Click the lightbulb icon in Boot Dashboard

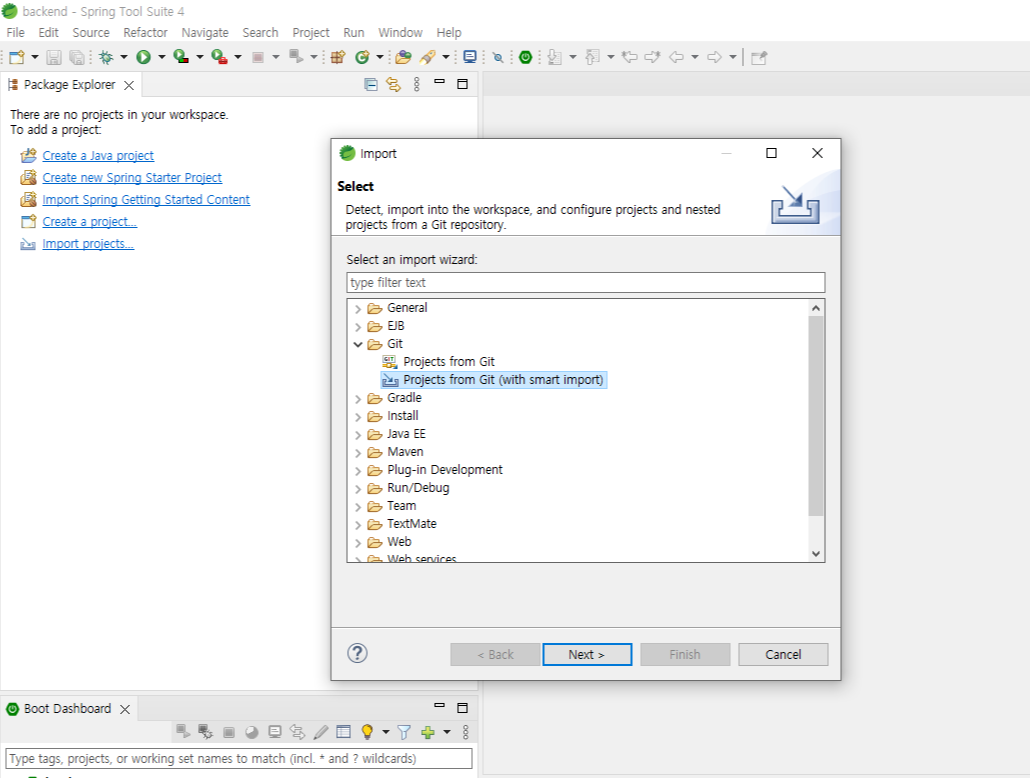367,732
